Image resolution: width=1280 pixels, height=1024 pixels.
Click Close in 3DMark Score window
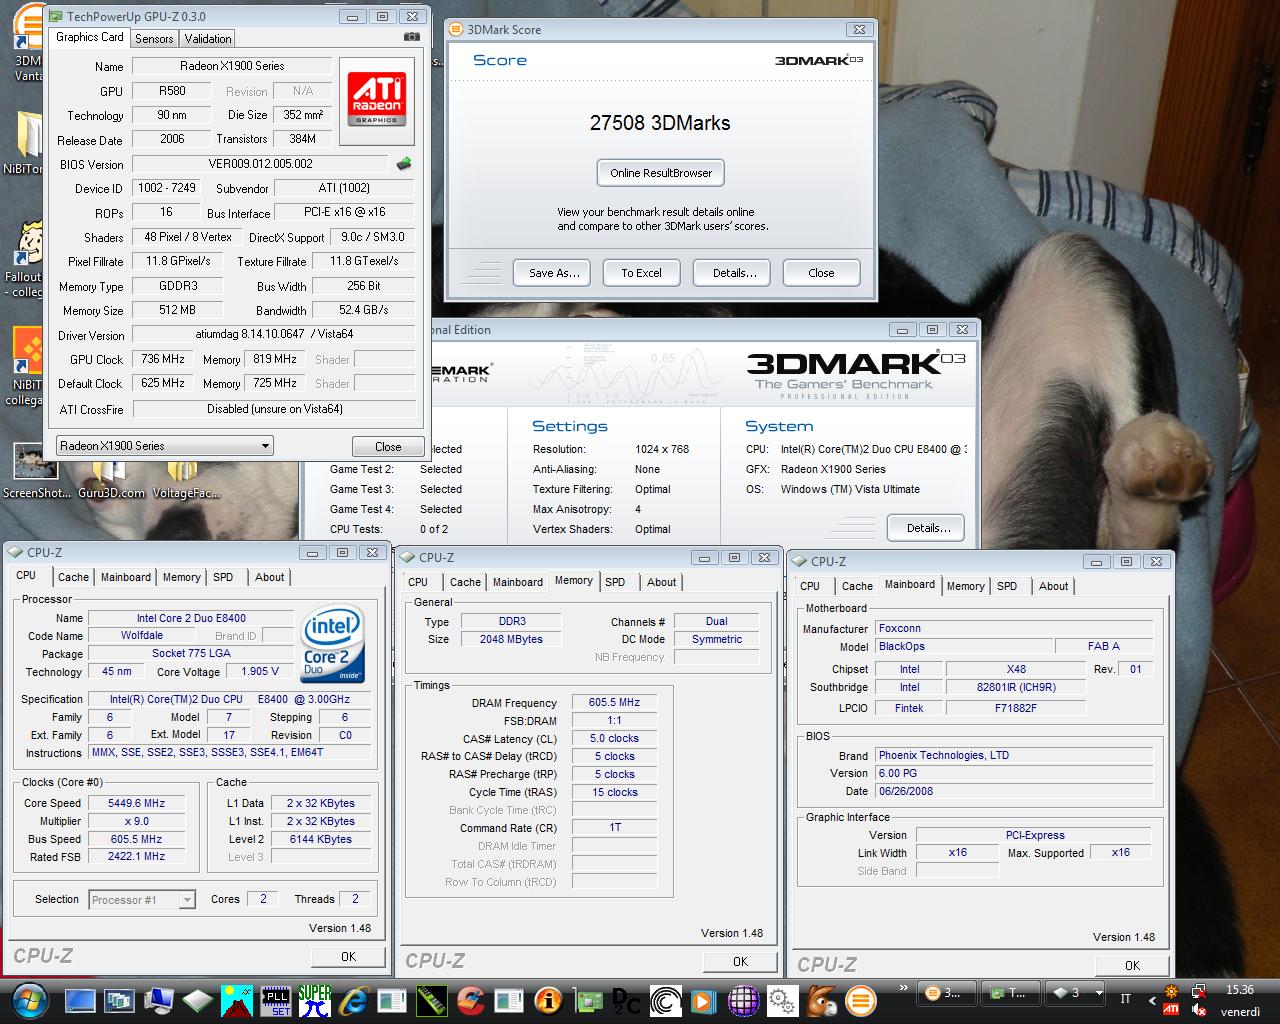coord(821,273)
